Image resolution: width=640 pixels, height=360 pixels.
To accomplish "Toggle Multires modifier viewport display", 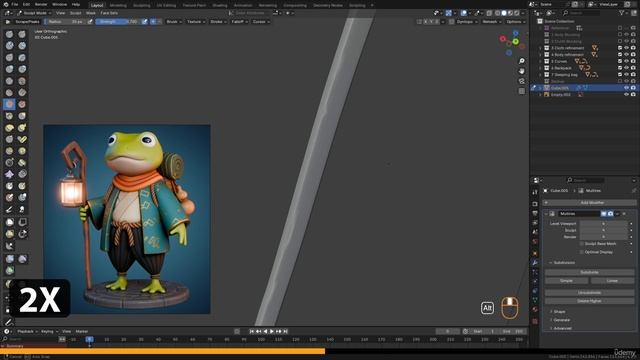I will (x=604, y=213).
